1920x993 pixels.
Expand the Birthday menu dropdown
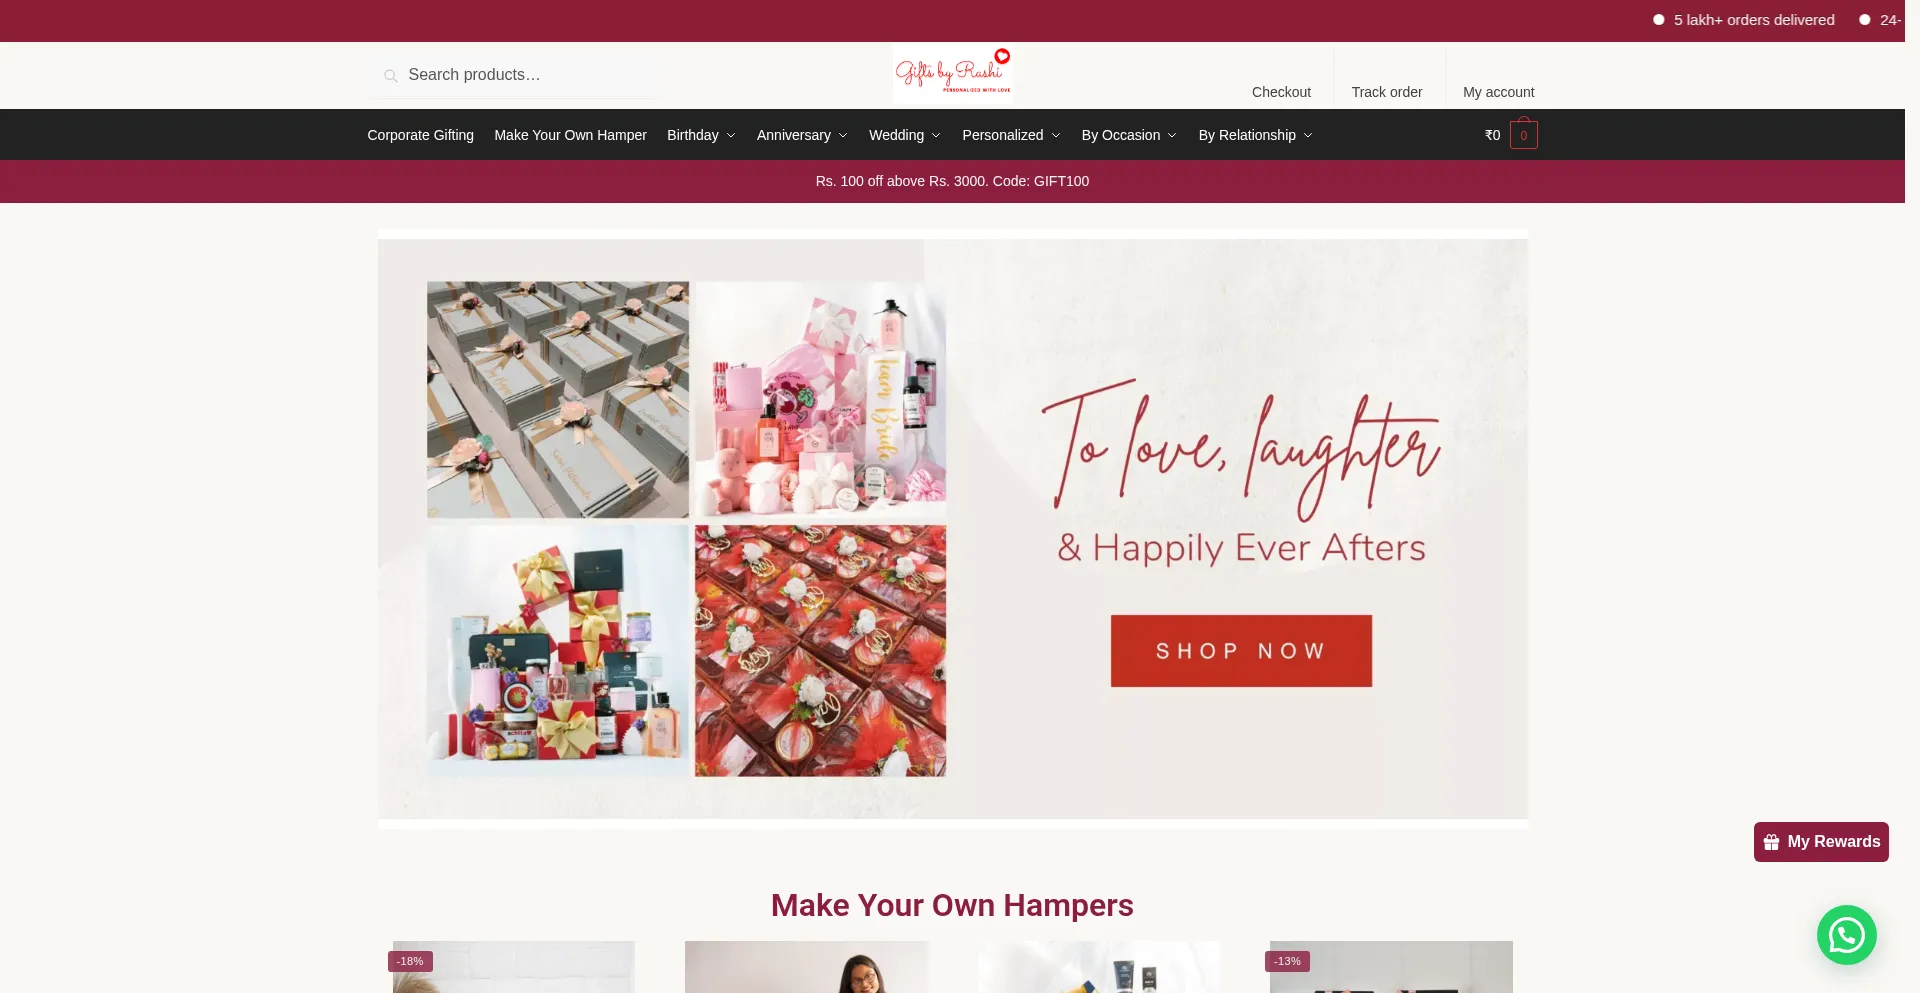tap(731, 135)
